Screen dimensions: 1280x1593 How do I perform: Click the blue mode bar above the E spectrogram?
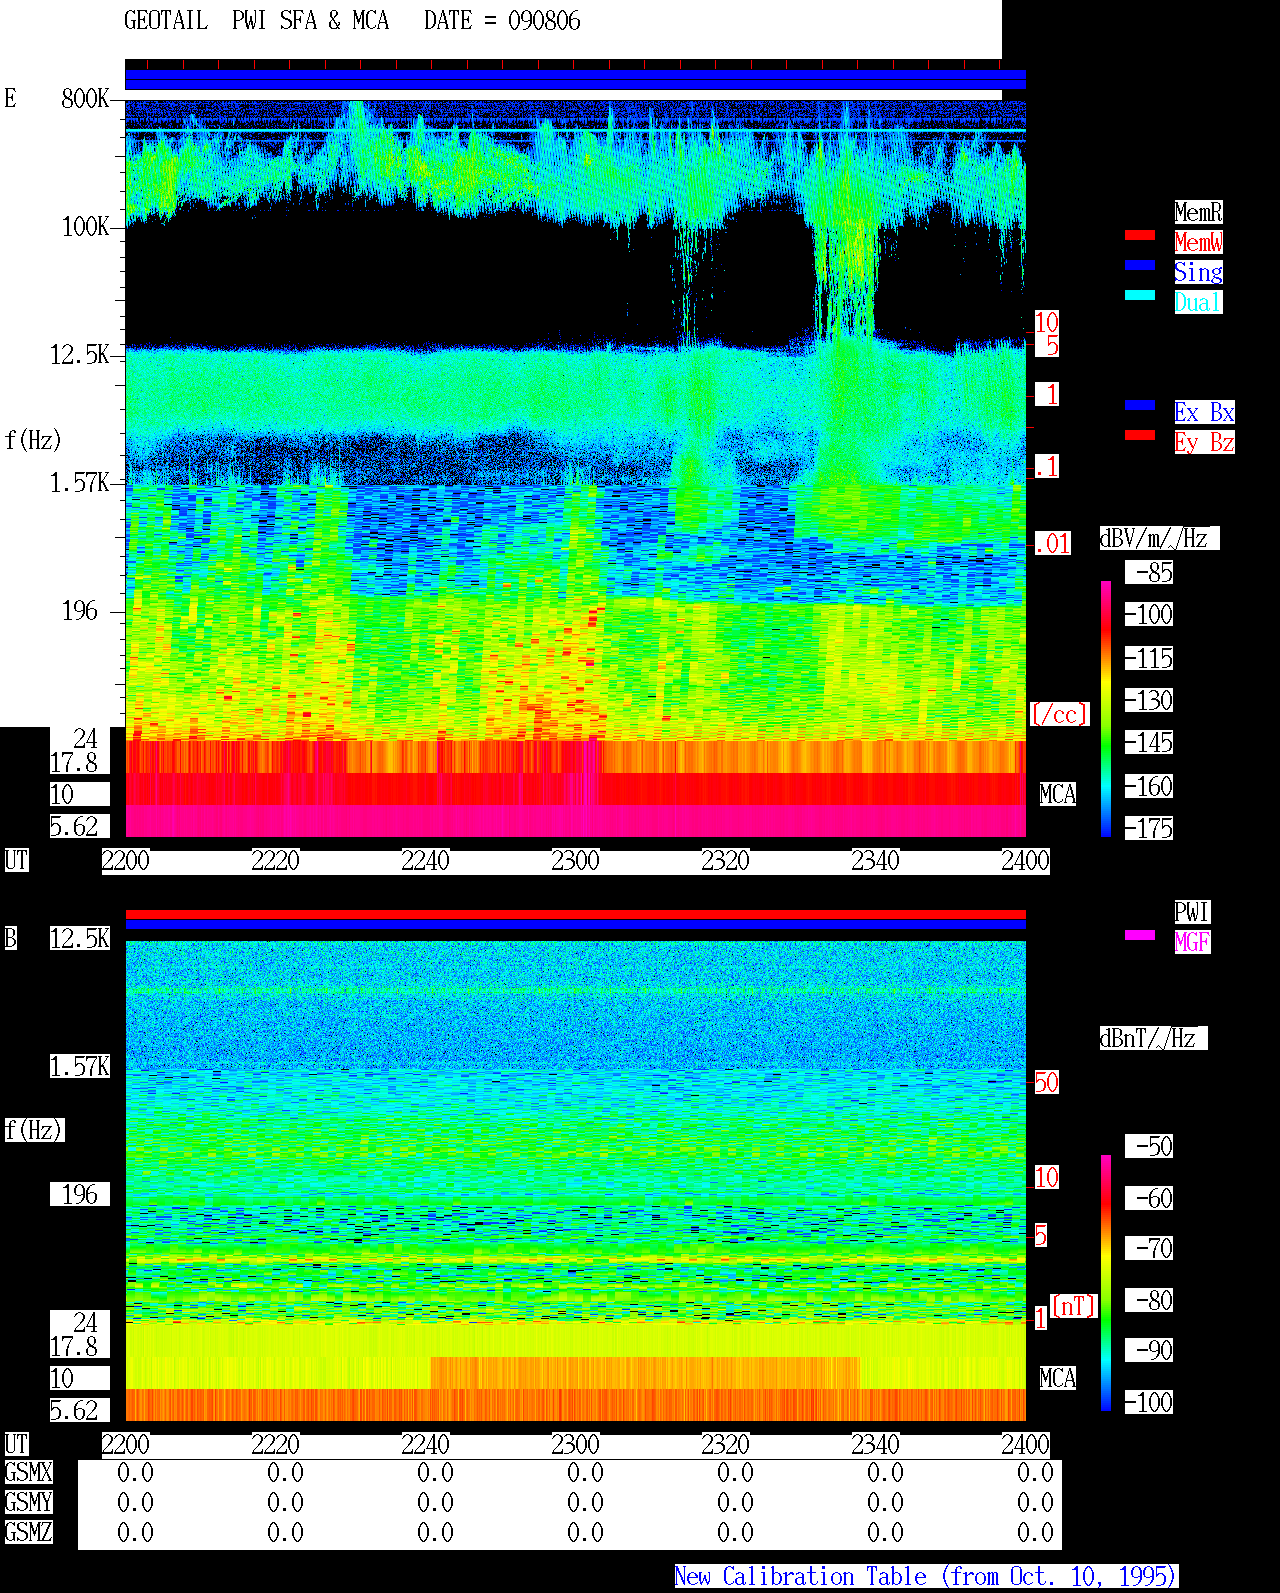click(x=575, y=80)
